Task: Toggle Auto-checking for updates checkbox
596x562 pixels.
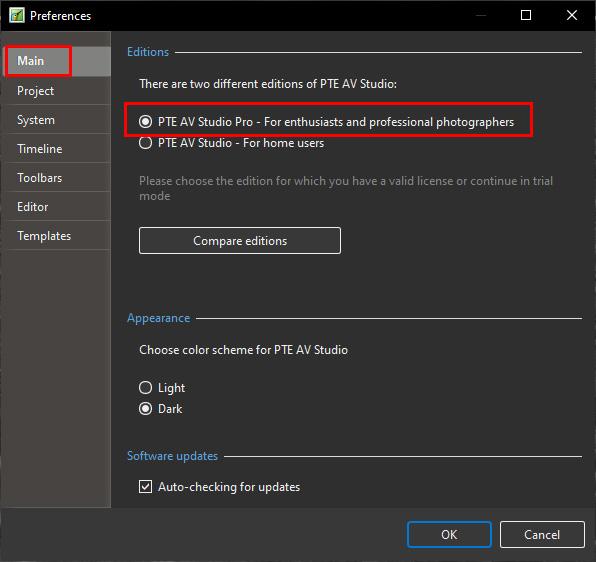Action: tap(145, 487)
